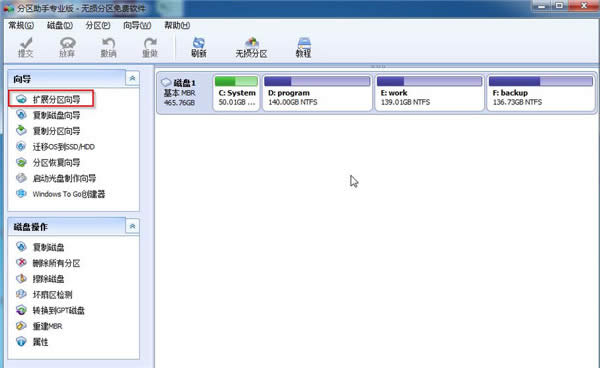600x368 pixels.
Task: Click 属性 properties text
Action: [41, 342]
